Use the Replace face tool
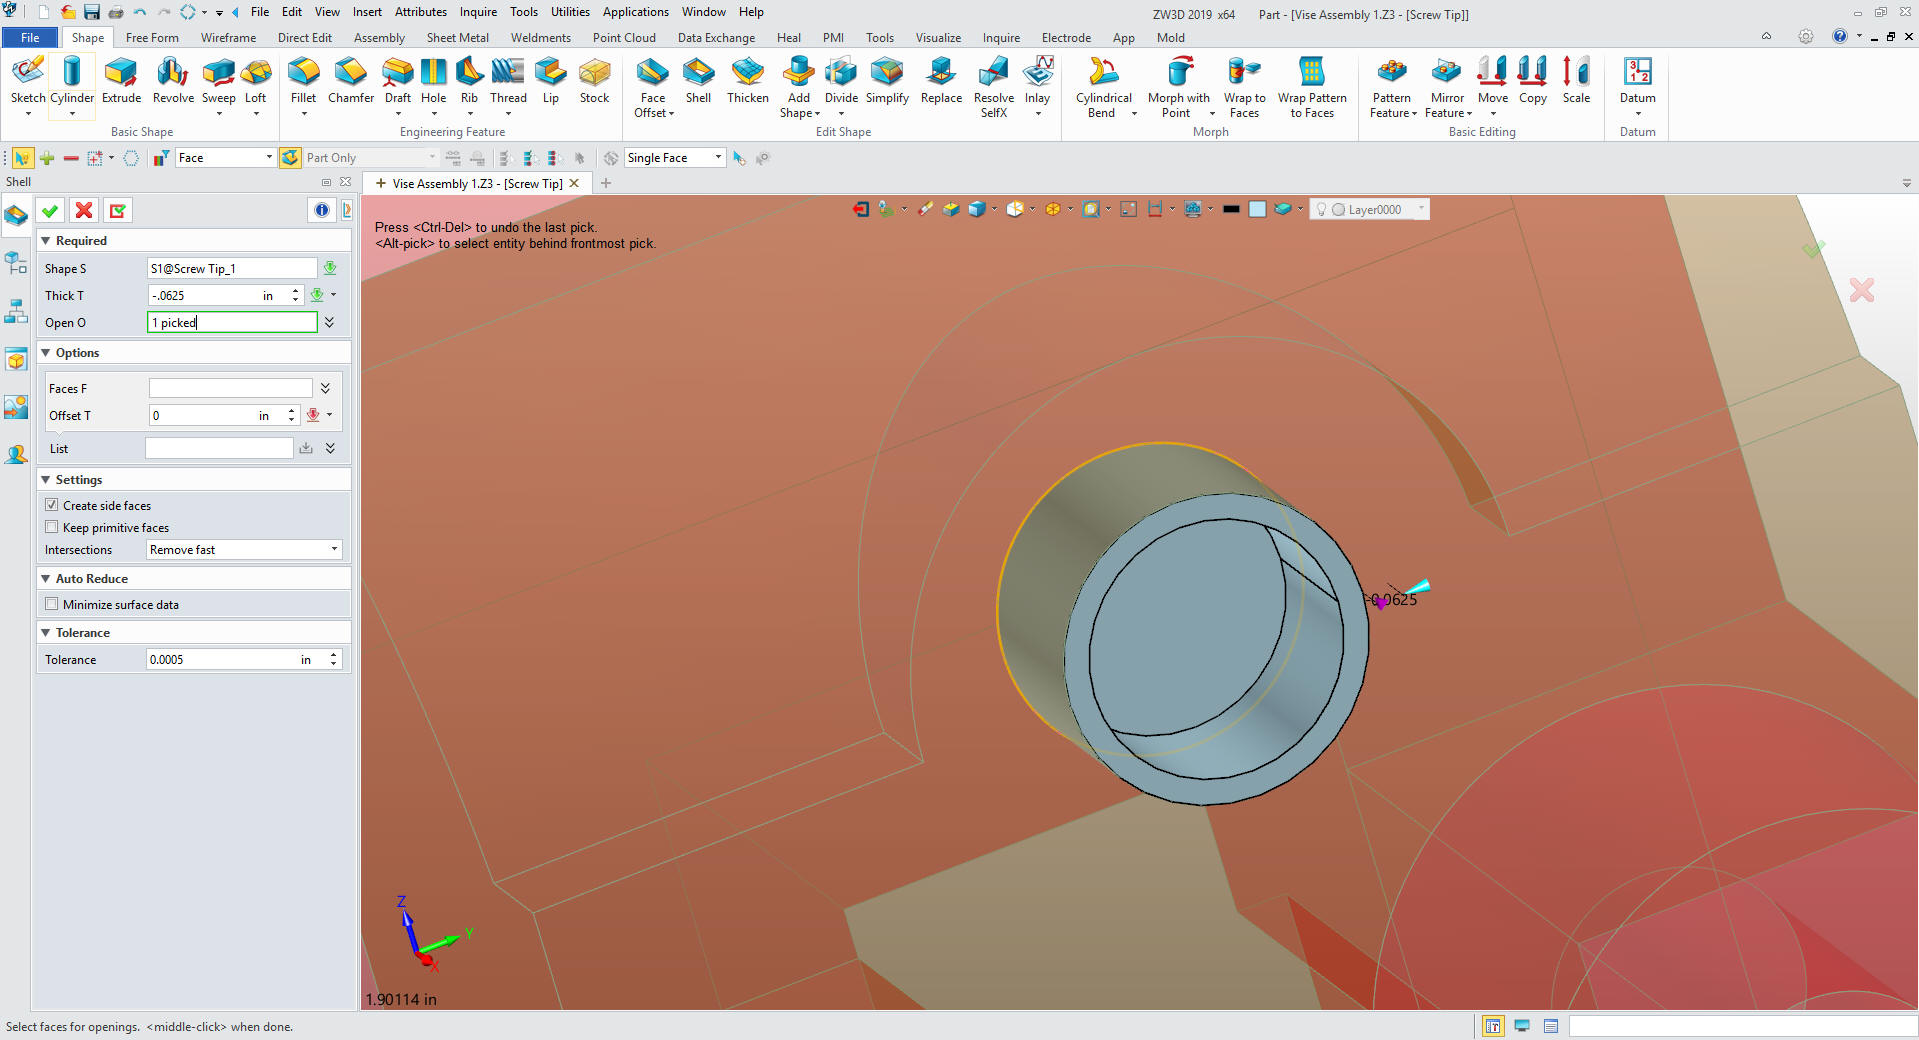Screen dimensions: 1919x1040 pos(941,80)
